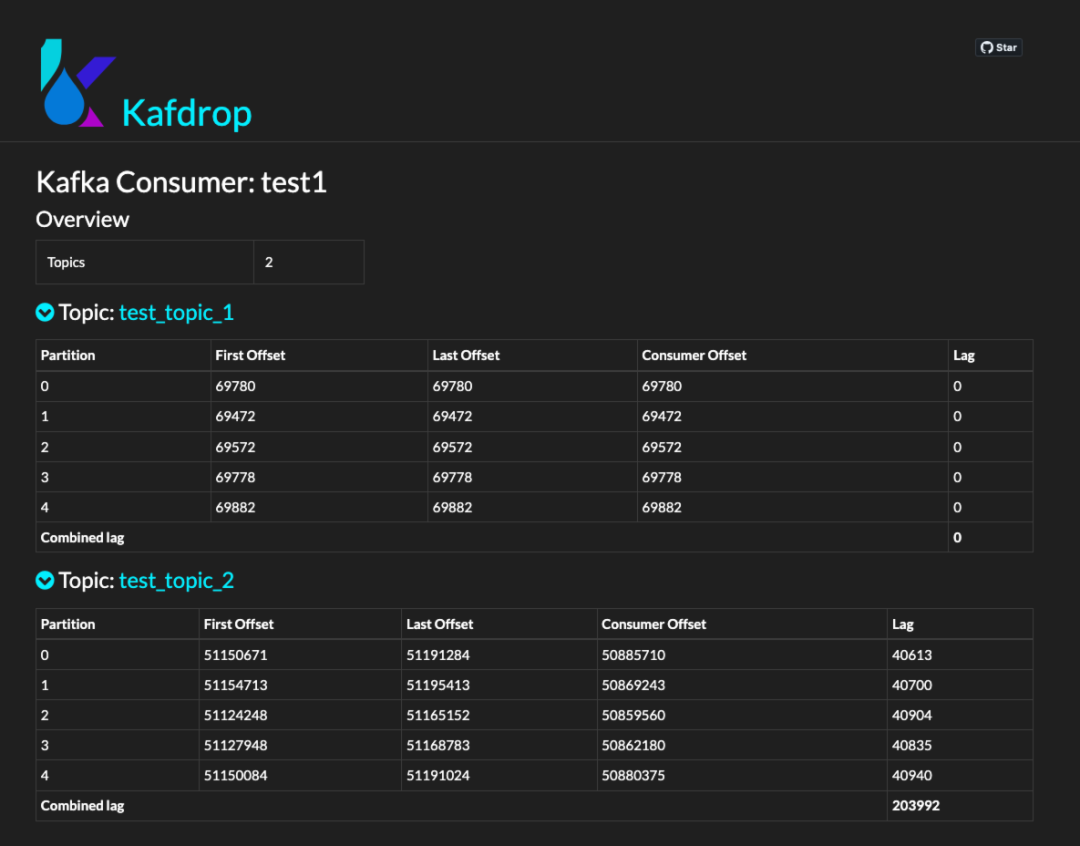Screen dimensions: 1080x846
Task: Click Combined lag label under test_topic_2
Action: (83, 806)
